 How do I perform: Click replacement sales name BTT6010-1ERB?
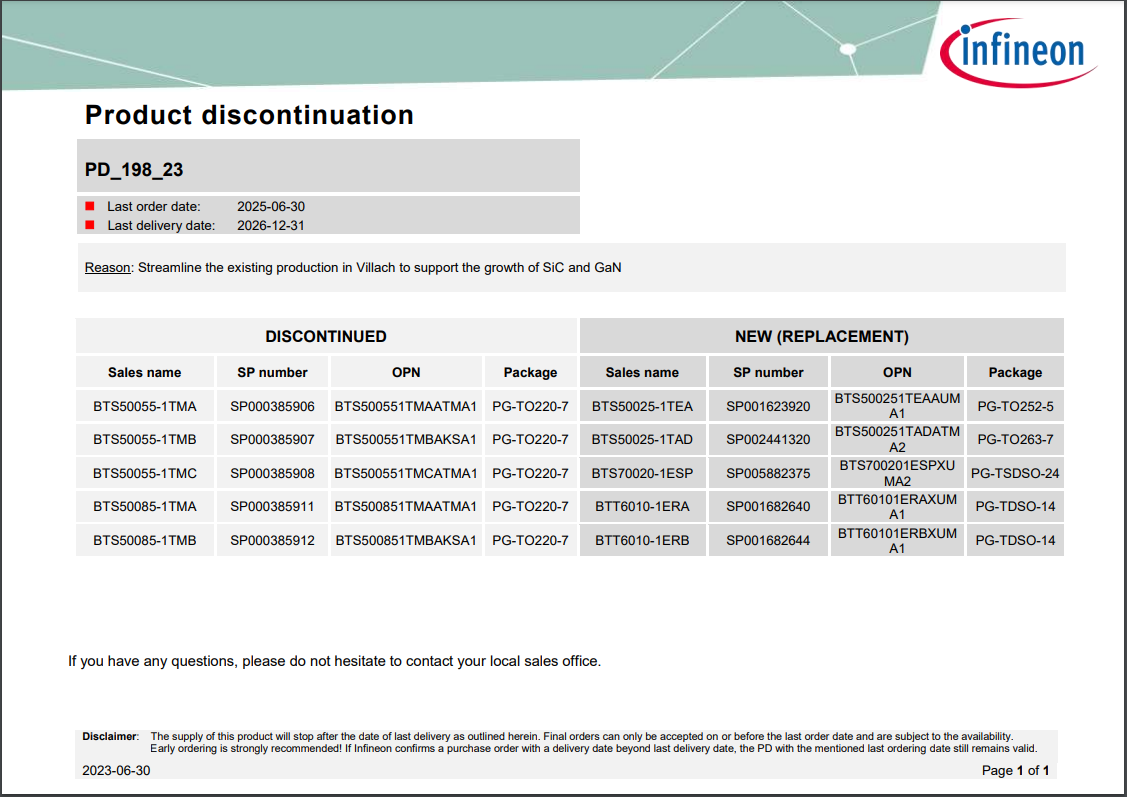pyautogui.click(x=642, y=540)
